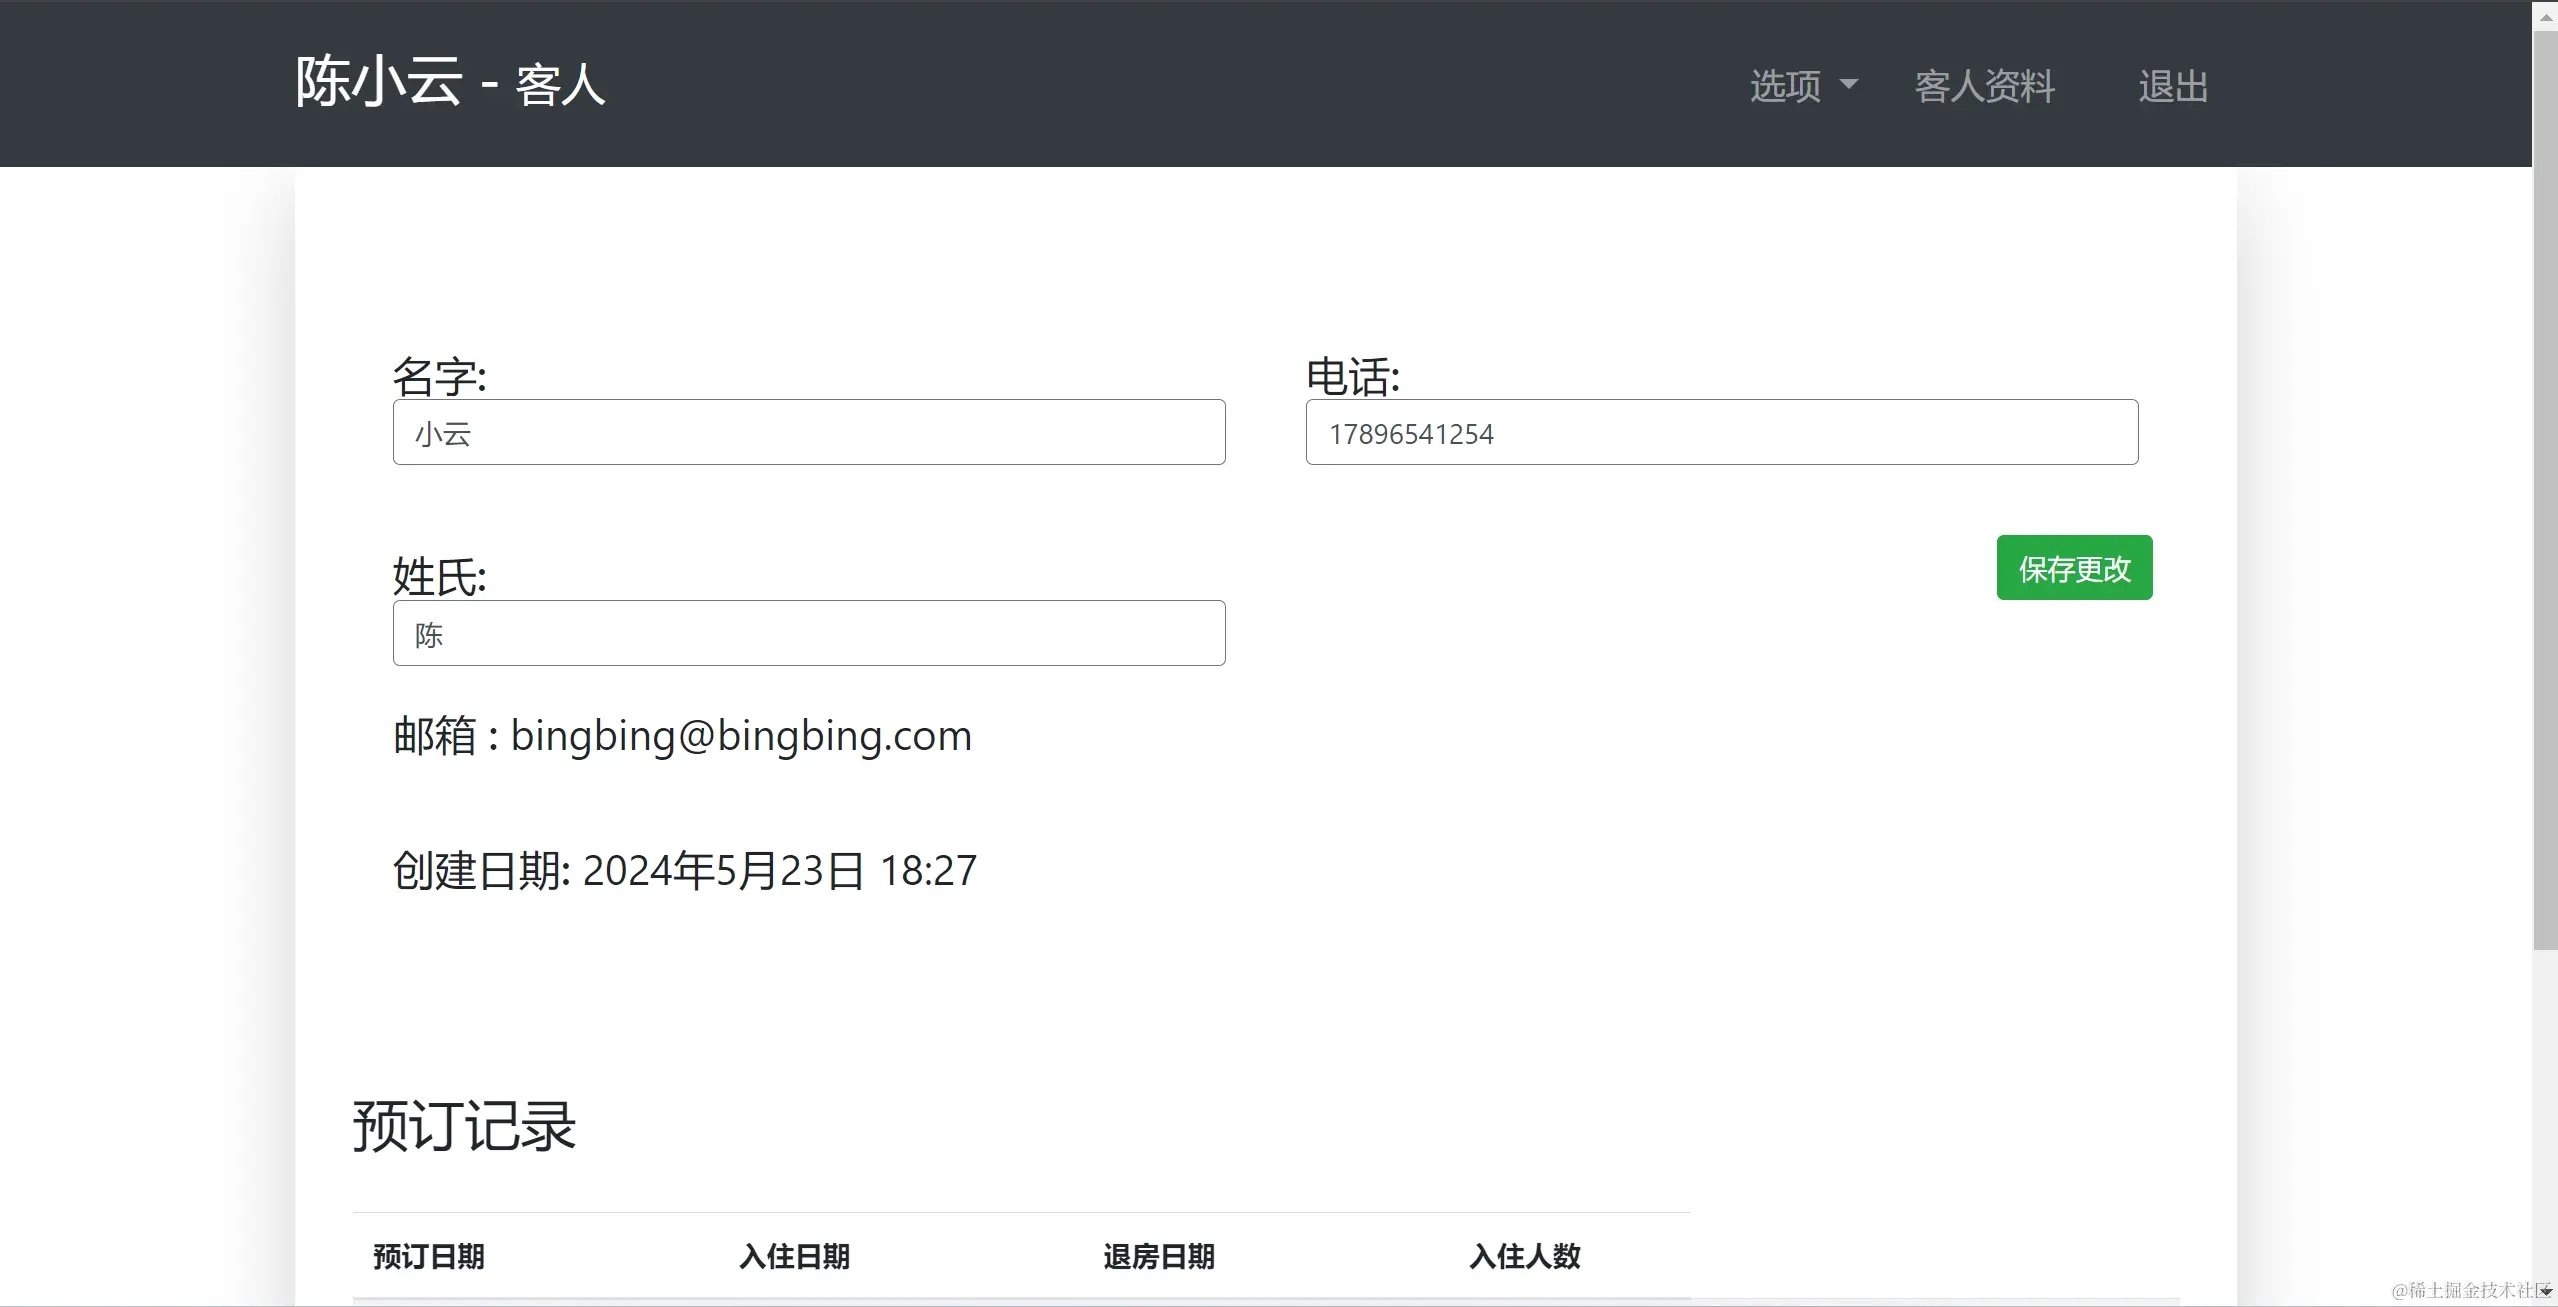This screenshot has width=2558, height=1307.
Task: Open the 客人资料 nav link
Action: 1984,86
